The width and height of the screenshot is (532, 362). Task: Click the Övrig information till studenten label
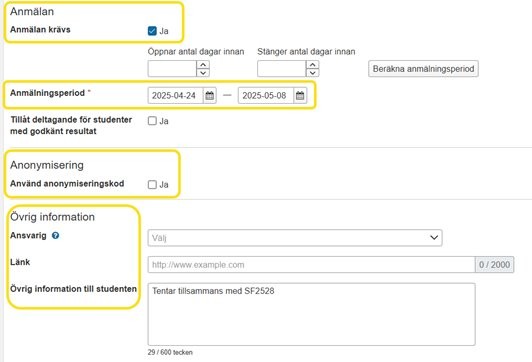point(74,289)
